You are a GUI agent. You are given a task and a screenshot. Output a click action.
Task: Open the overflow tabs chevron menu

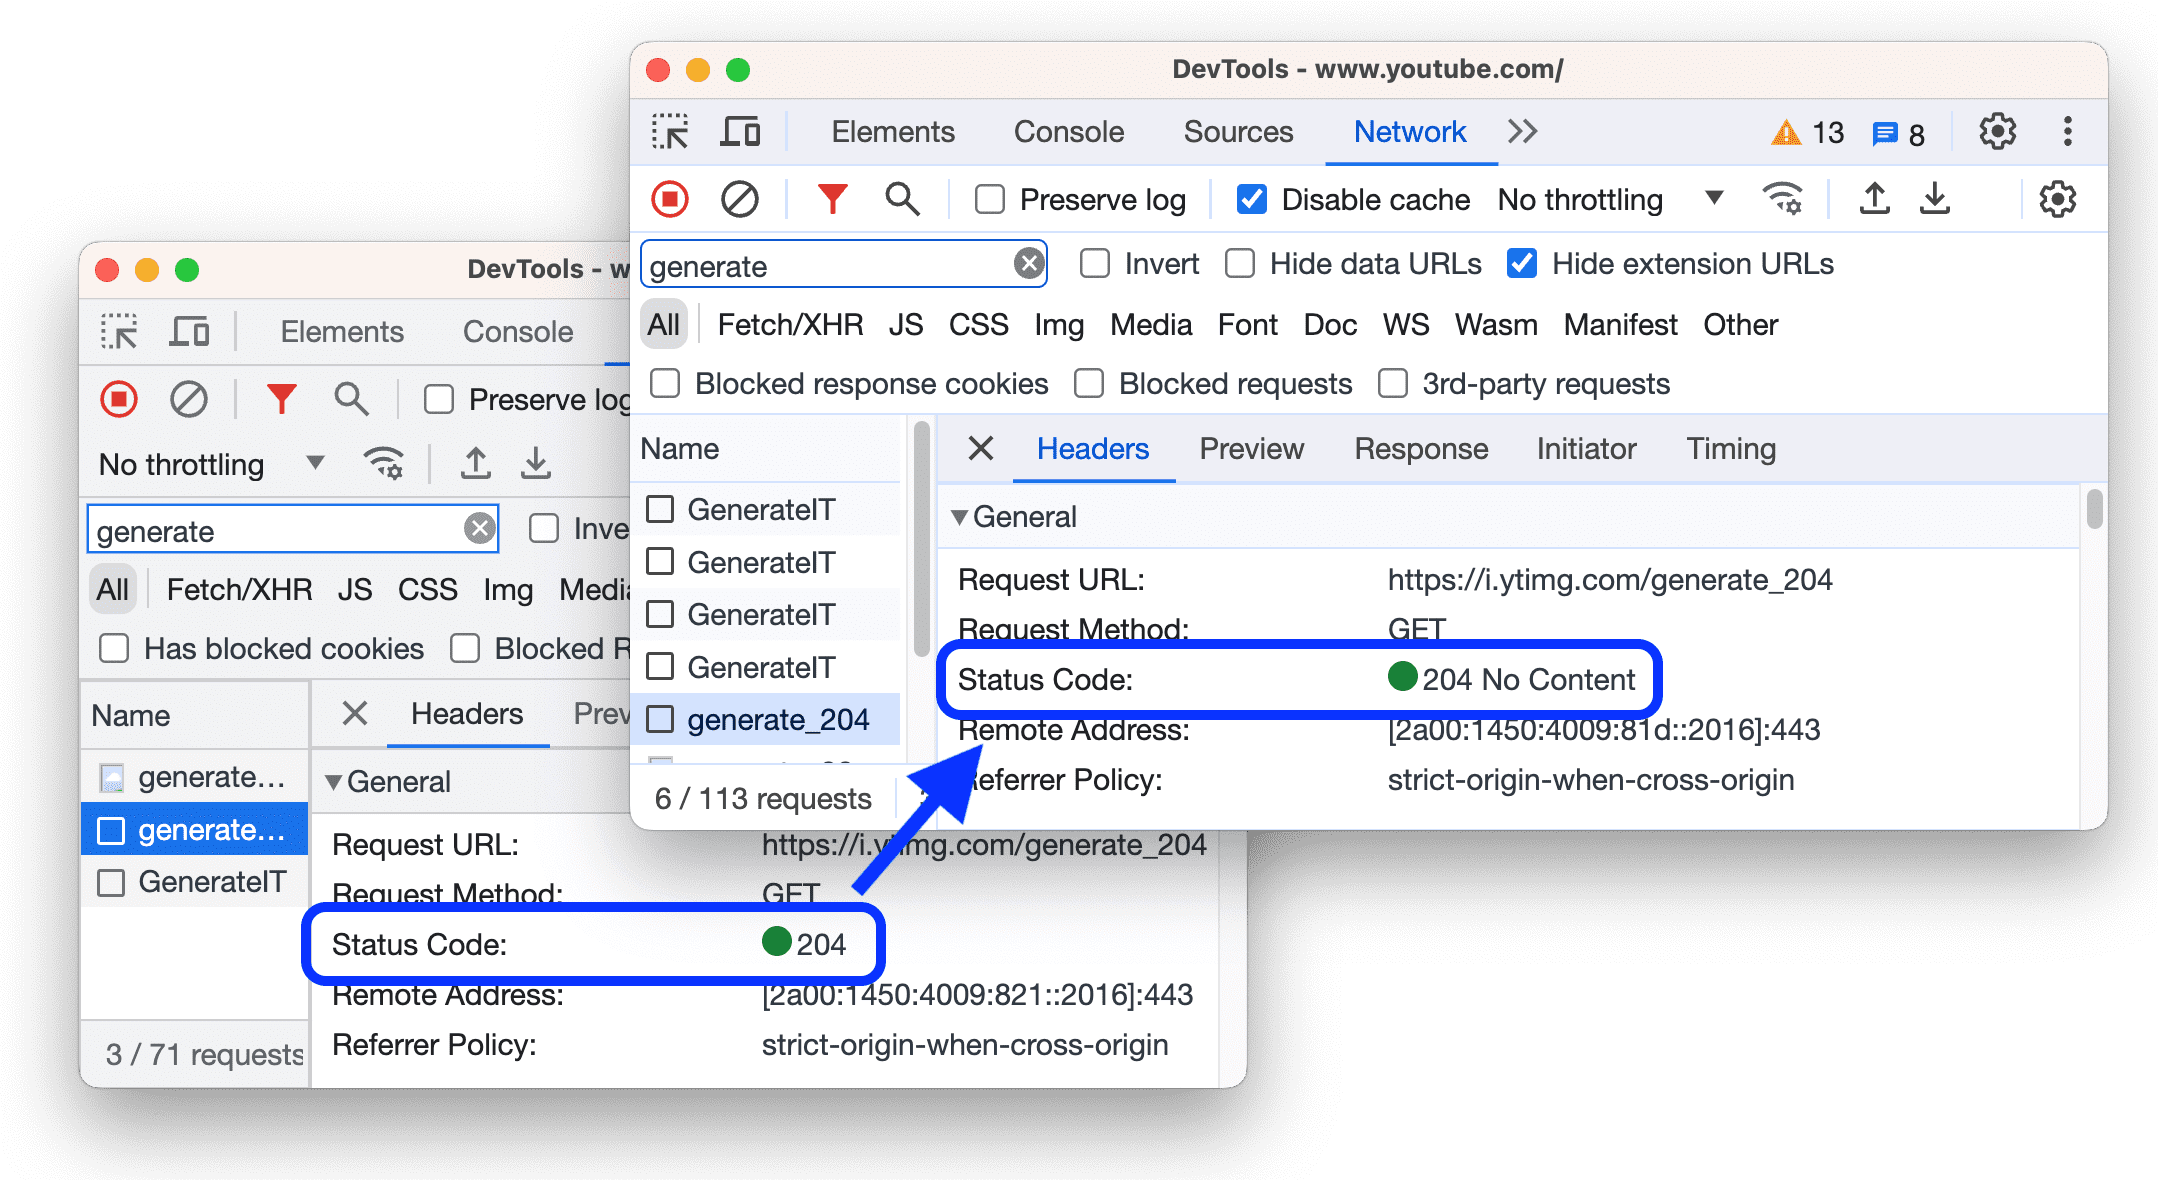pos(1521,131)
